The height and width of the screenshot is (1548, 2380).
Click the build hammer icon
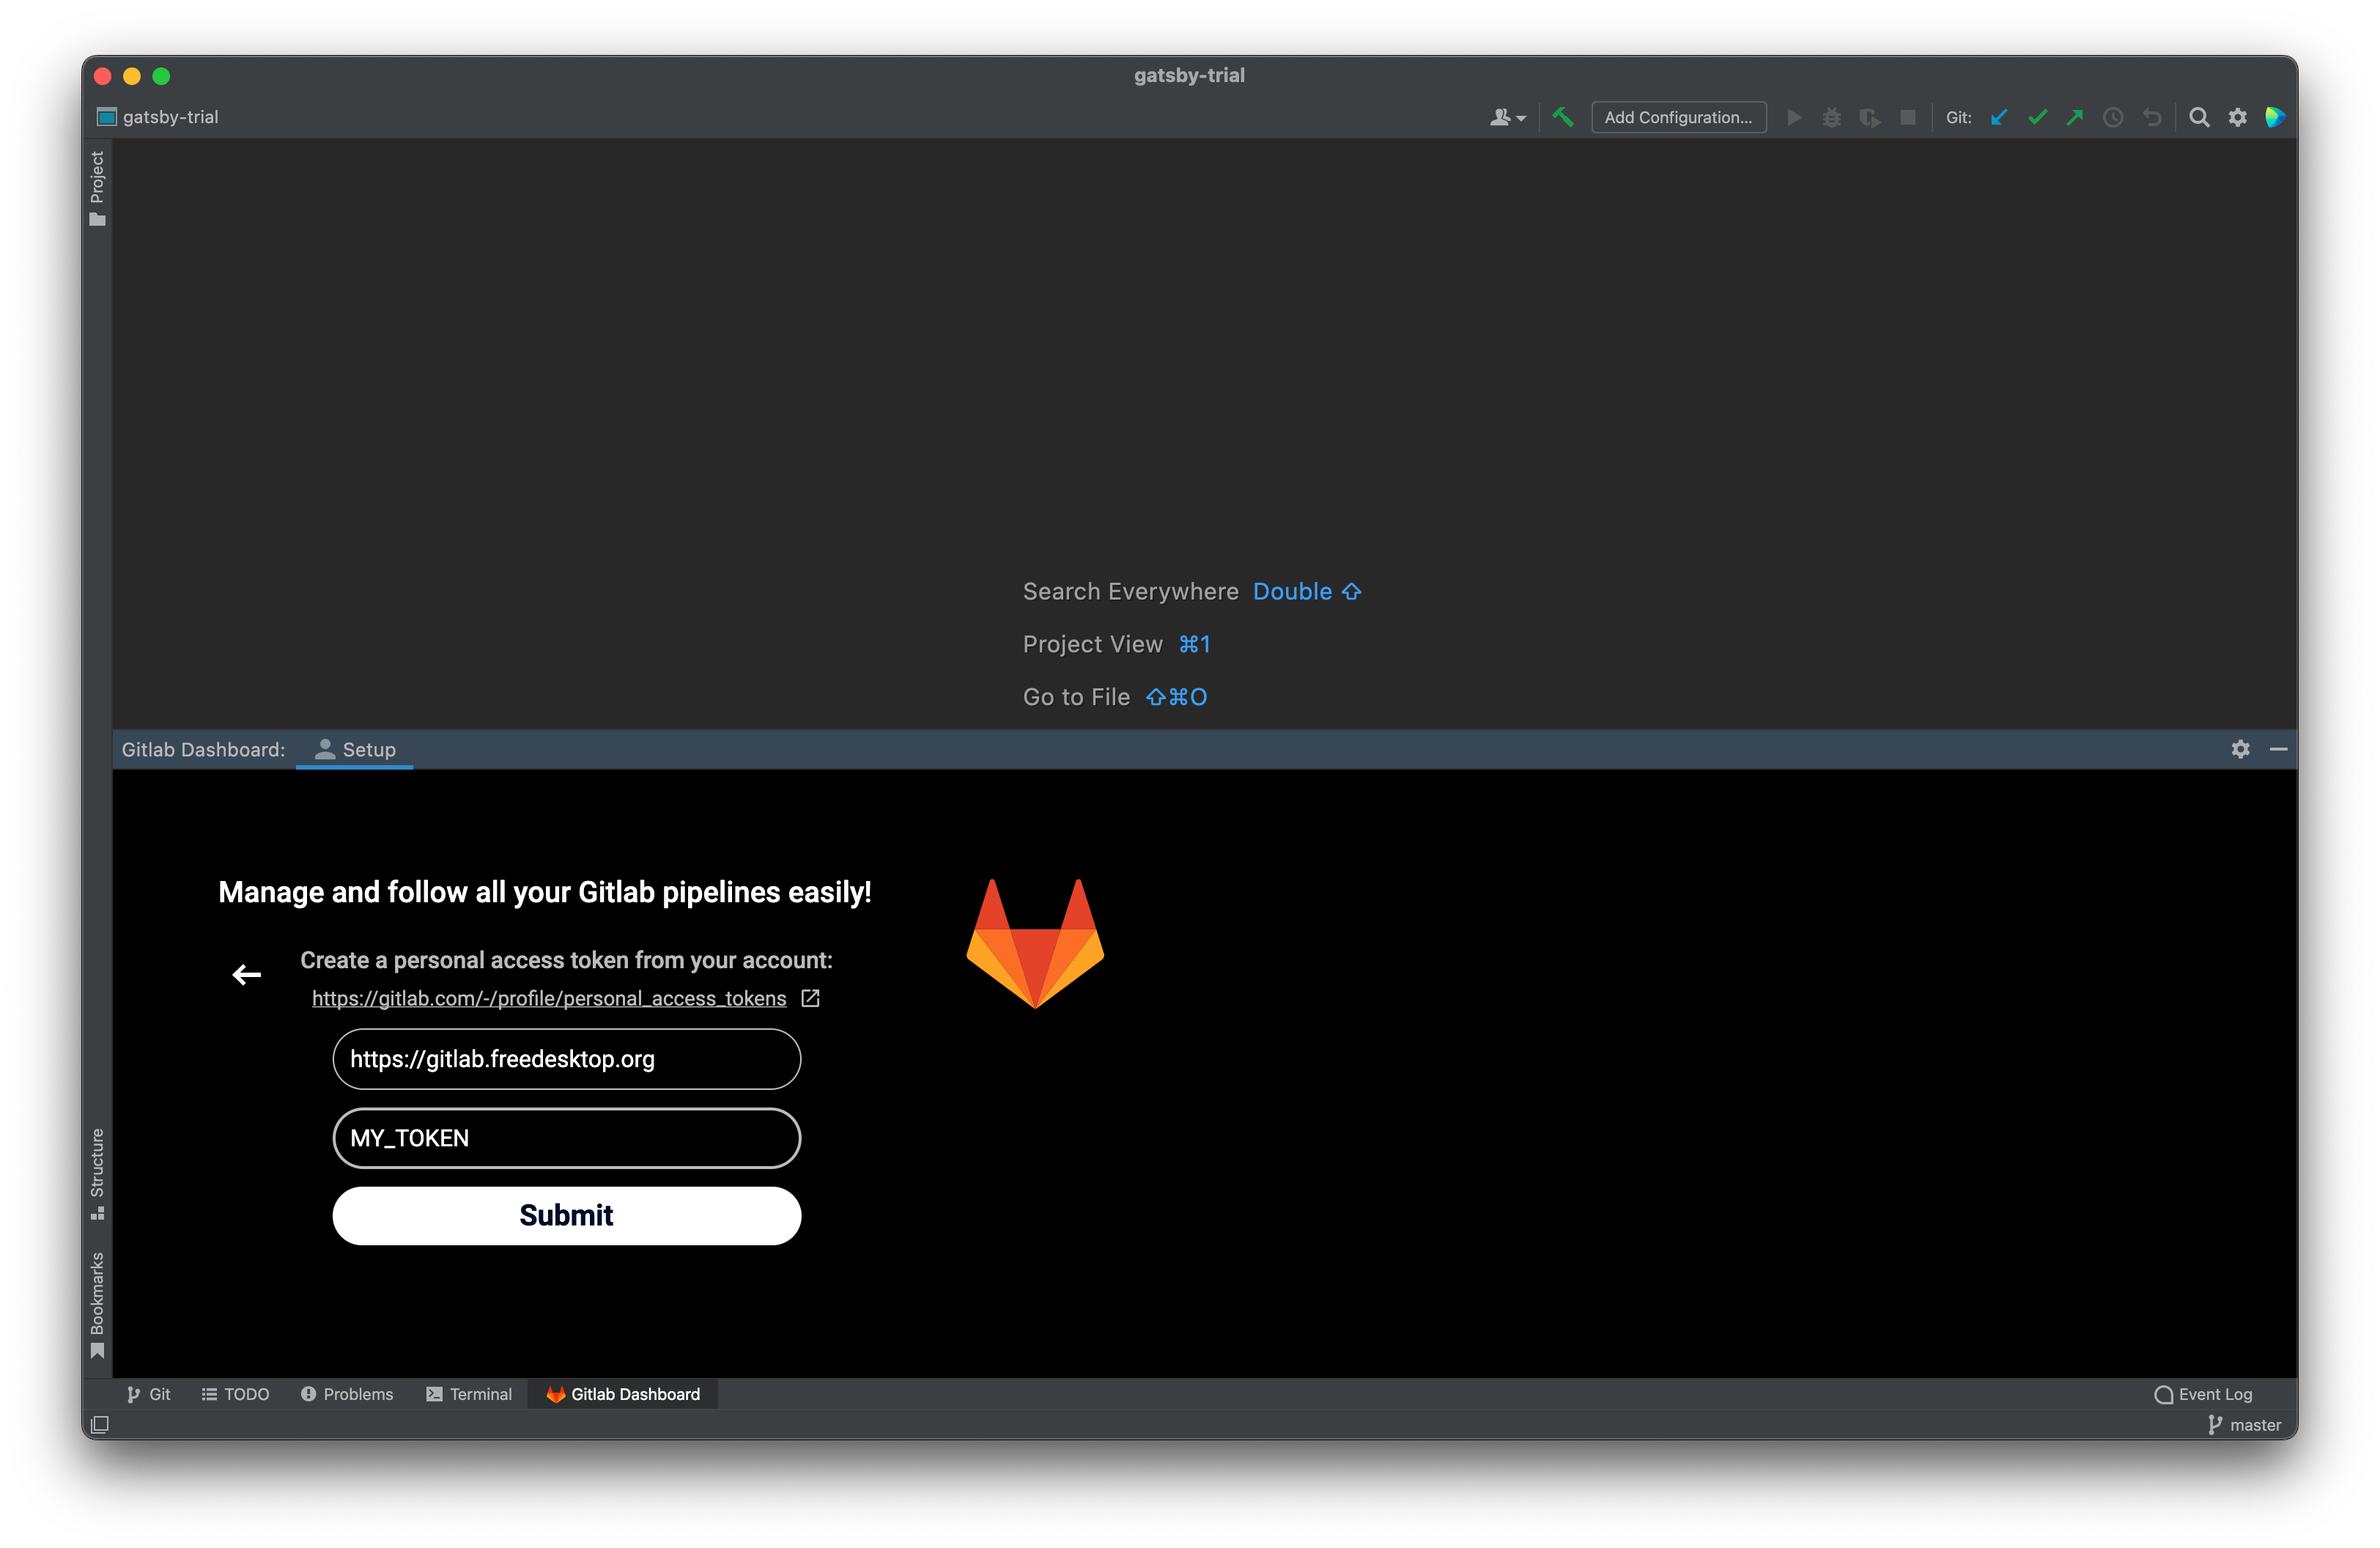1563,117
